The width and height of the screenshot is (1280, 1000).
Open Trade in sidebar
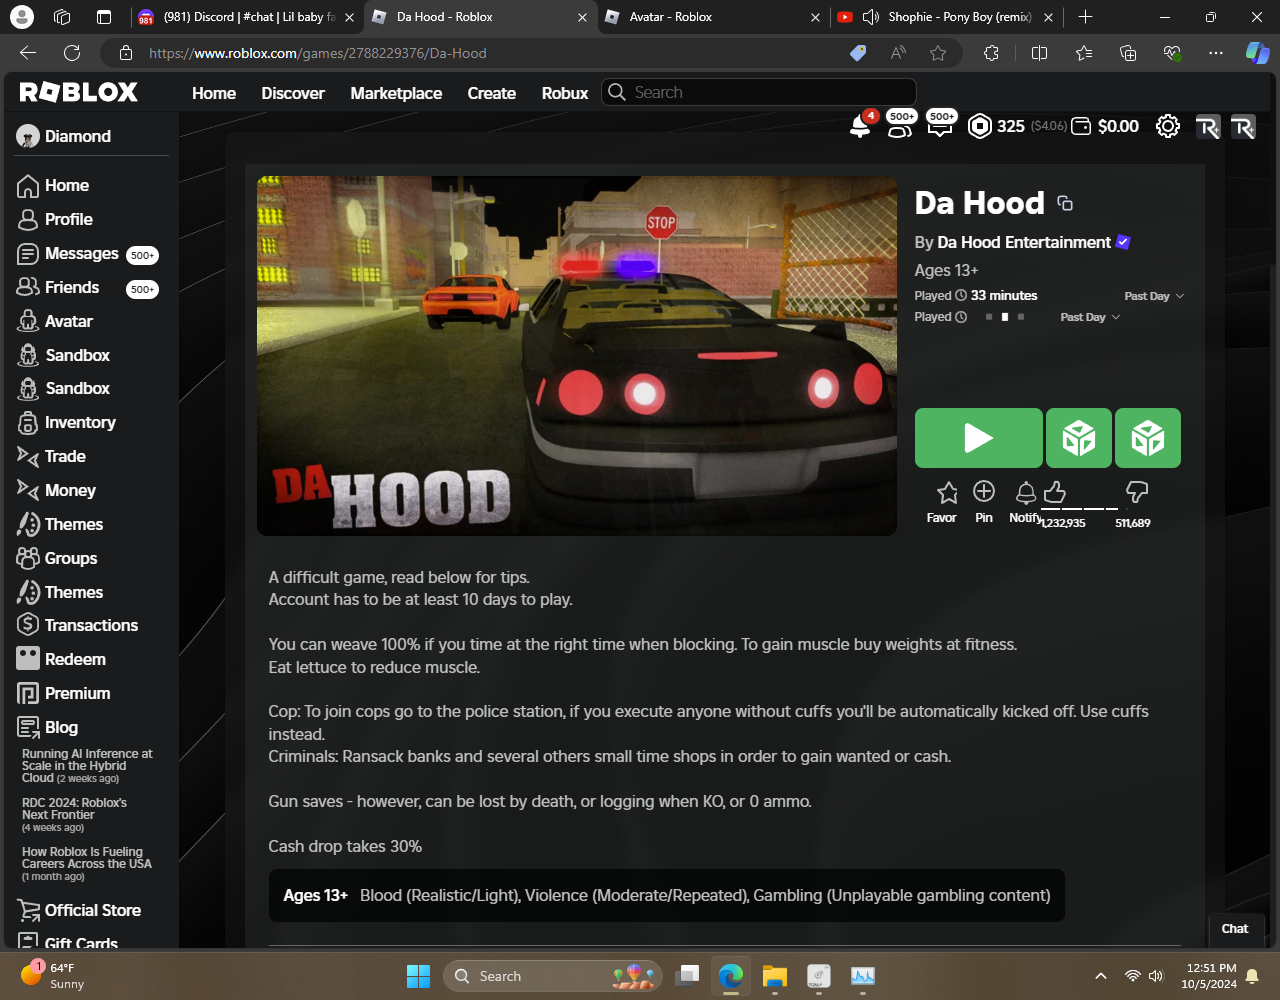point(52,456)
